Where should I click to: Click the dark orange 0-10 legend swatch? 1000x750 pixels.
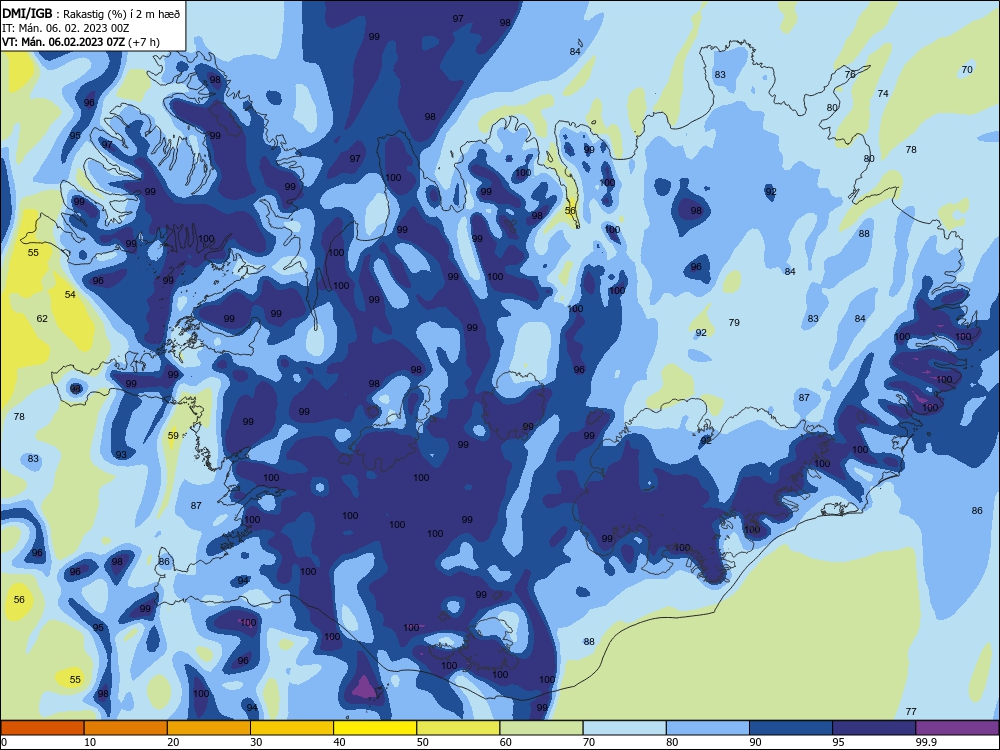coord(42,728)
